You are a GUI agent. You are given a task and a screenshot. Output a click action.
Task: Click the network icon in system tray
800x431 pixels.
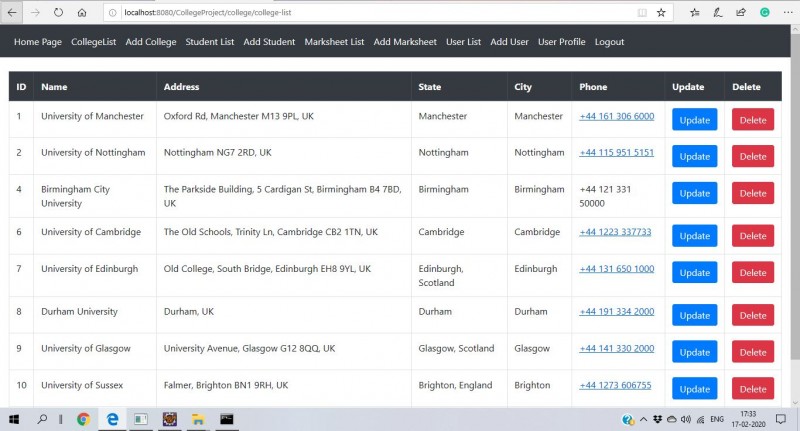point(701,419)
